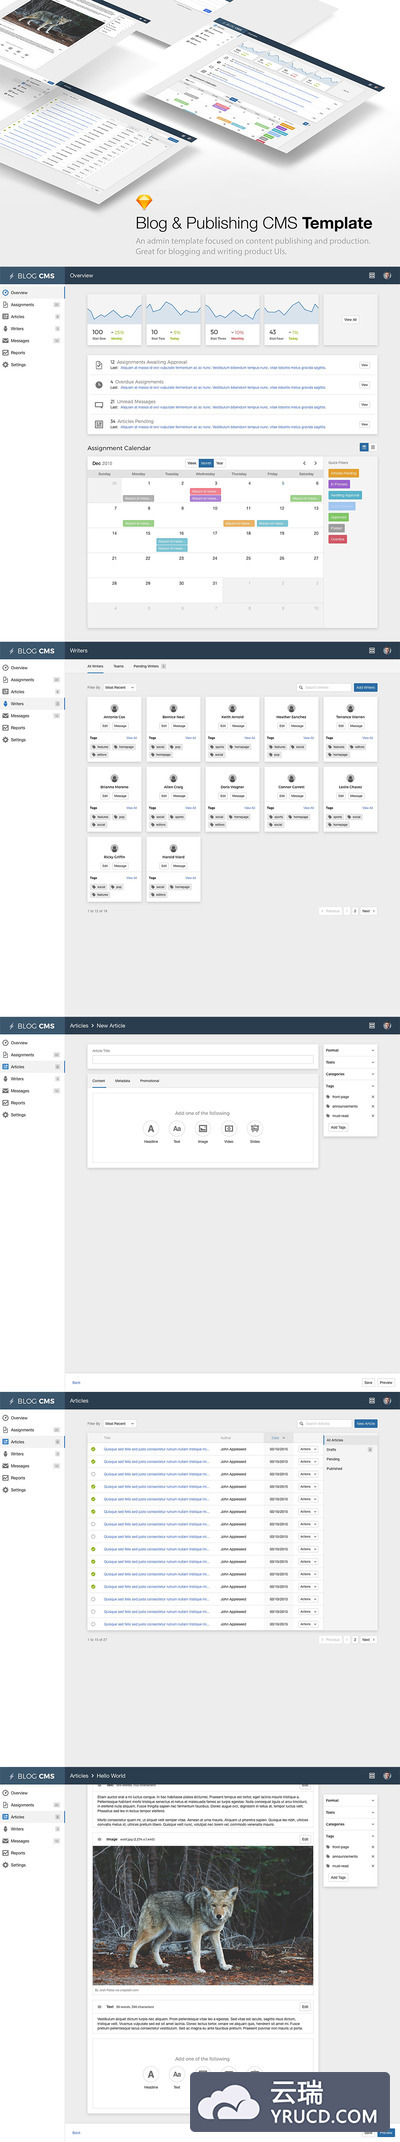Select the Promotional tab in New Article
Screen dimensions: 400x2142
point(149,1081)
